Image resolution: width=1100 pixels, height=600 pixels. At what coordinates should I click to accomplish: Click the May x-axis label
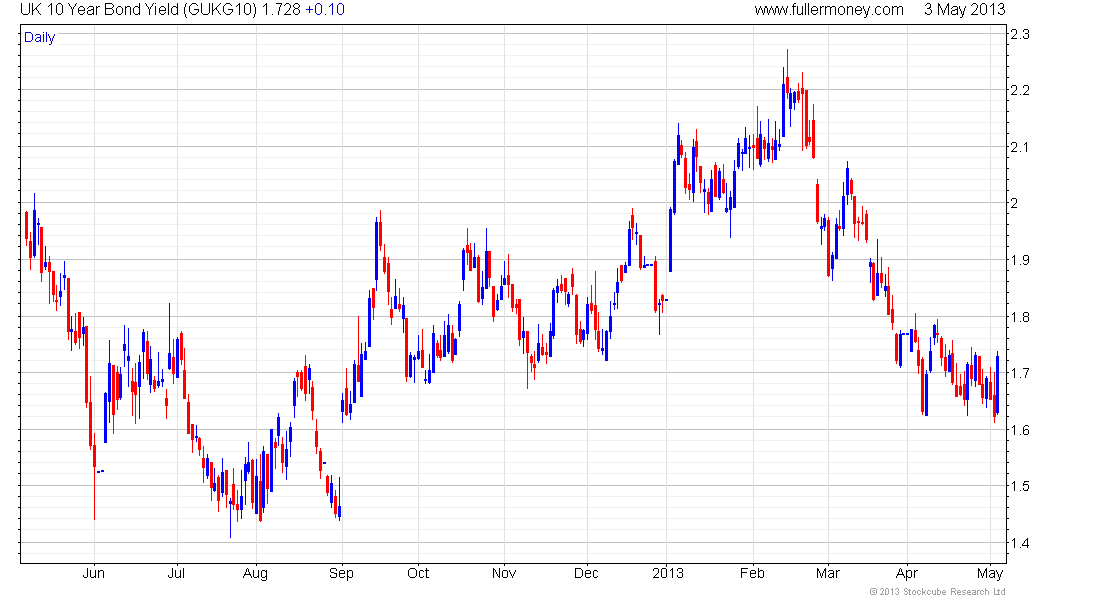(x=990, y=574)
